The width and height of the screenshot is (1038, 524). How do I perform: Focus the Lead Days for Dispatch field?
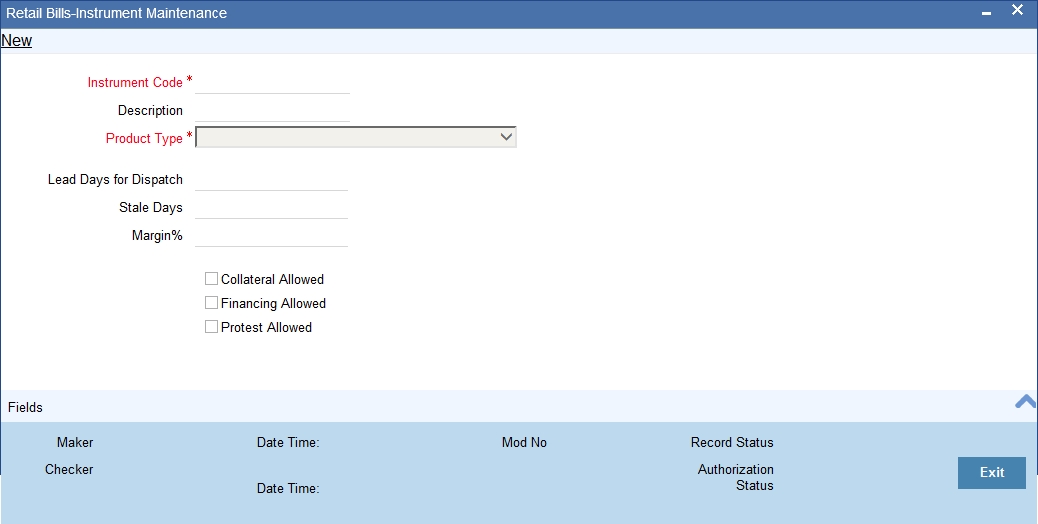click(x=271, y=180)
